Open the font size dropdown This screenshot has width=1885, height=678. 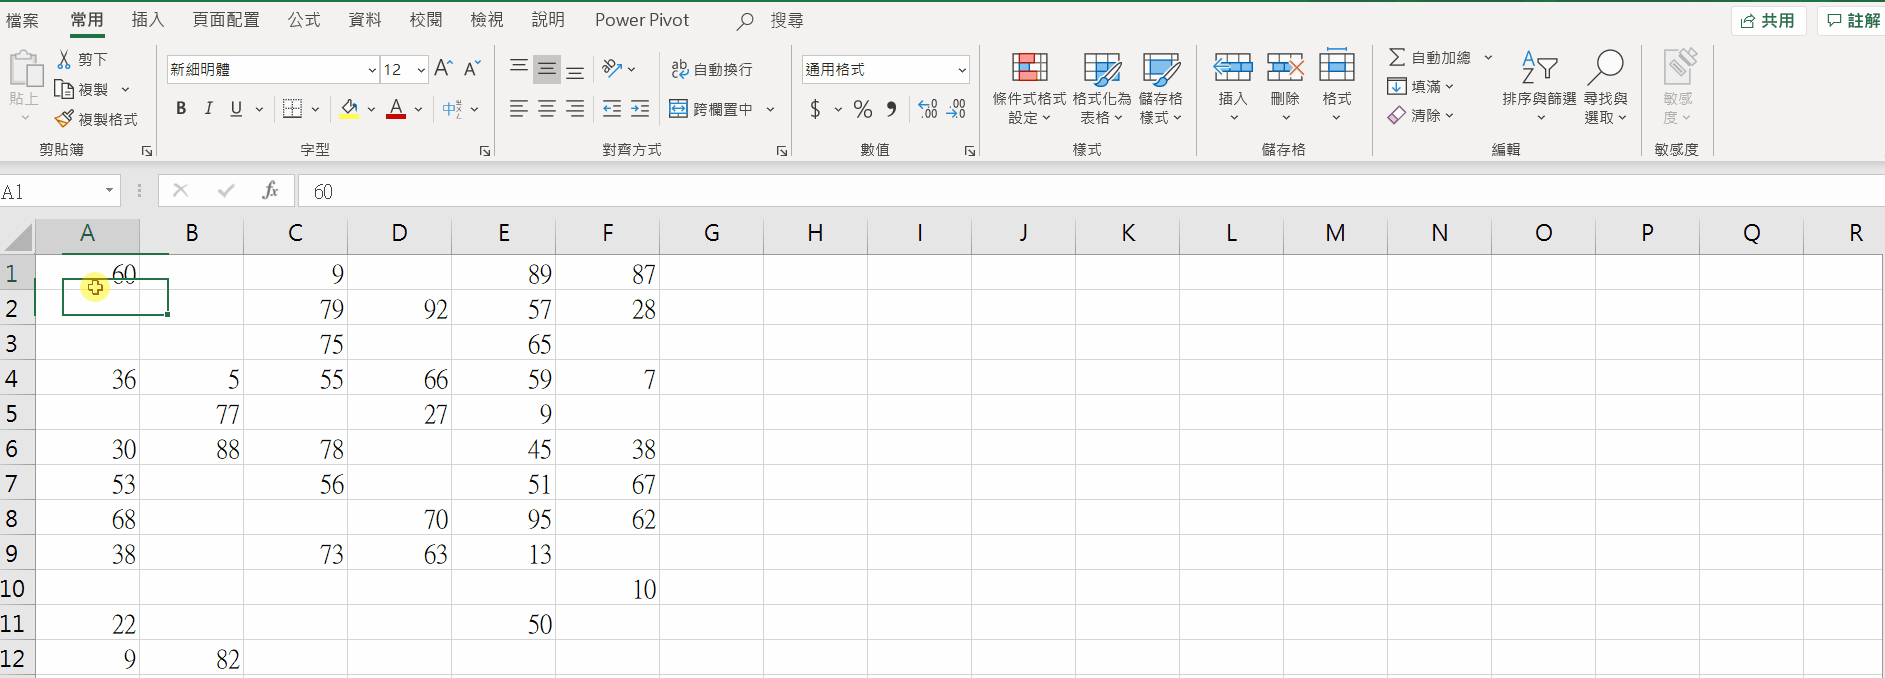click(x=421, y=69)
